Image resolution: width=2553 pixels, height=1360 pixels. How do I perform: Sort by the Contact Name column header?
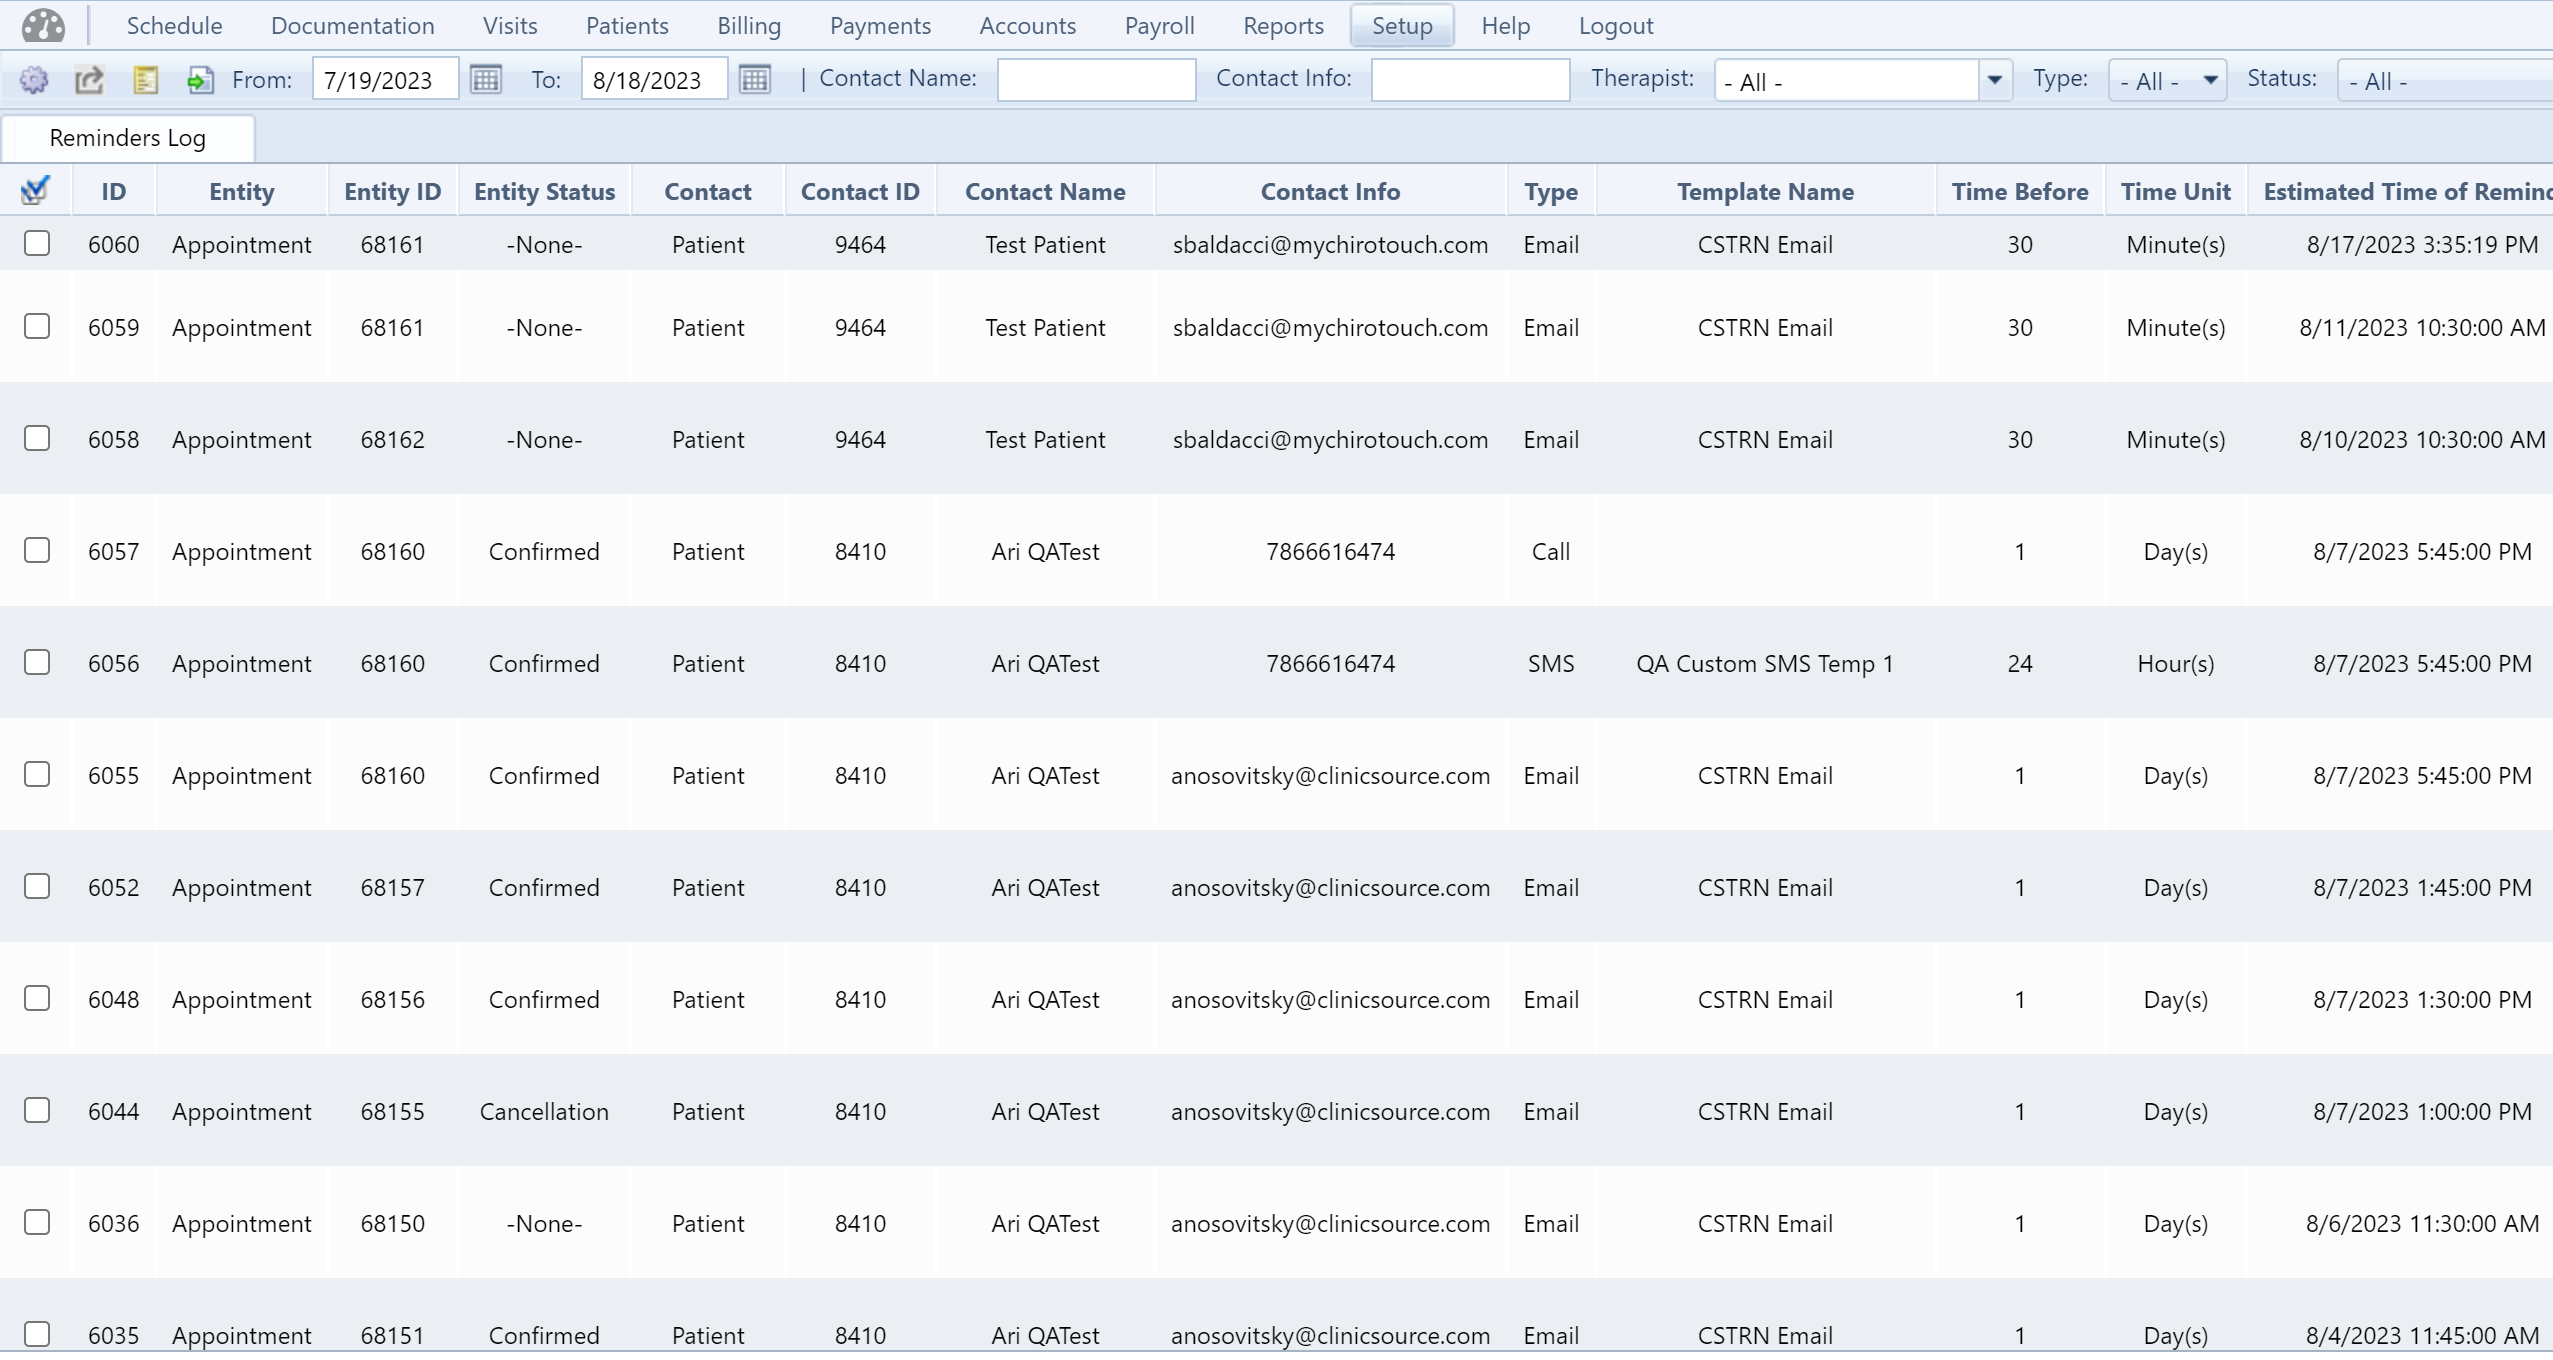click(x=1045, y=191)
